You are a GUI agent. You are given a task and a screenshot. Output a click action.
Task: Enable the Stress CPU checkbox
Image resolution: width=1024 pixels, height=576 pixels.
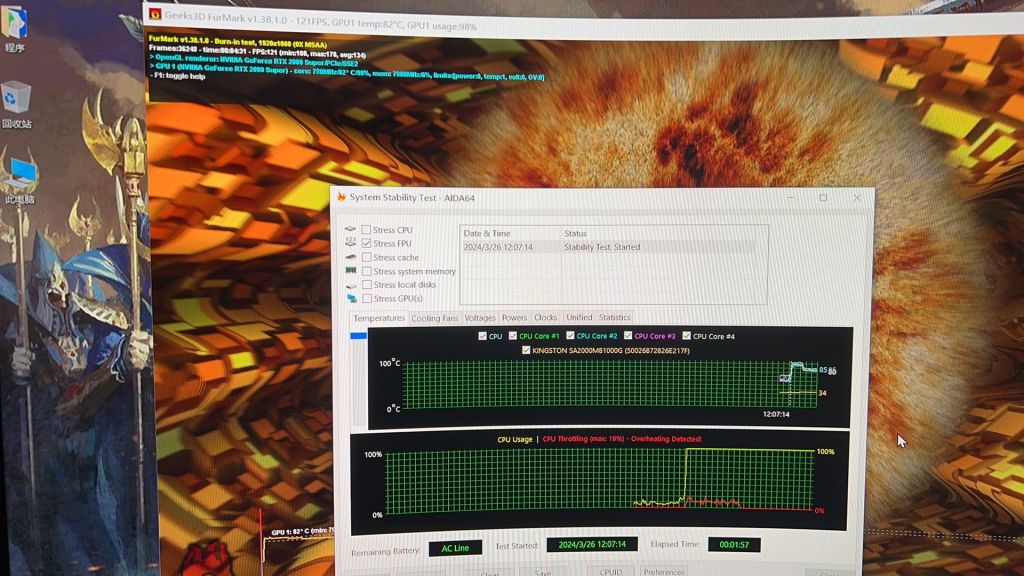pos(366,230)
